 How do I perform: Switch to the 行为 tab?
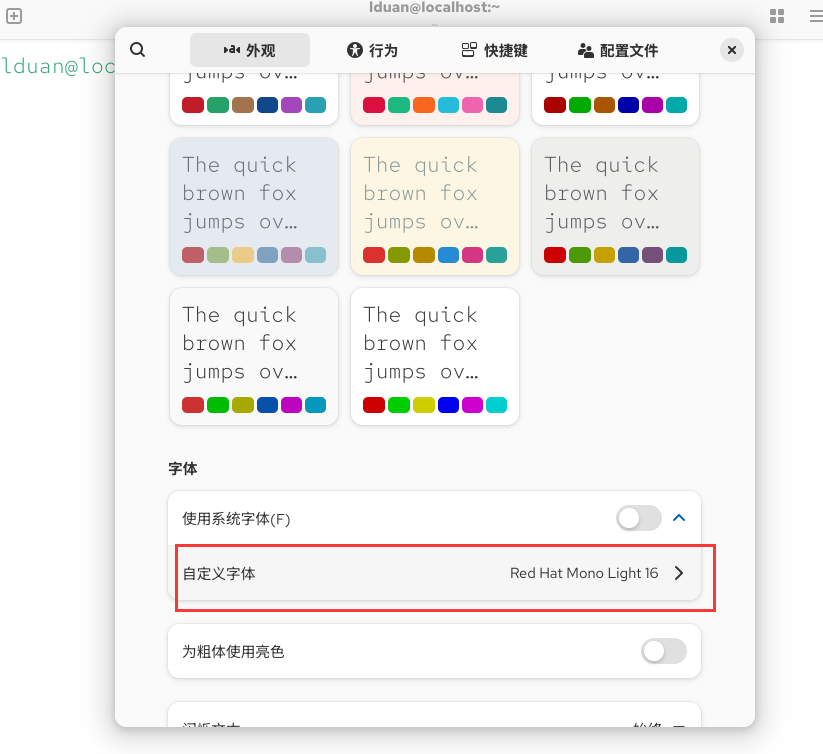[x=372, y=50]
